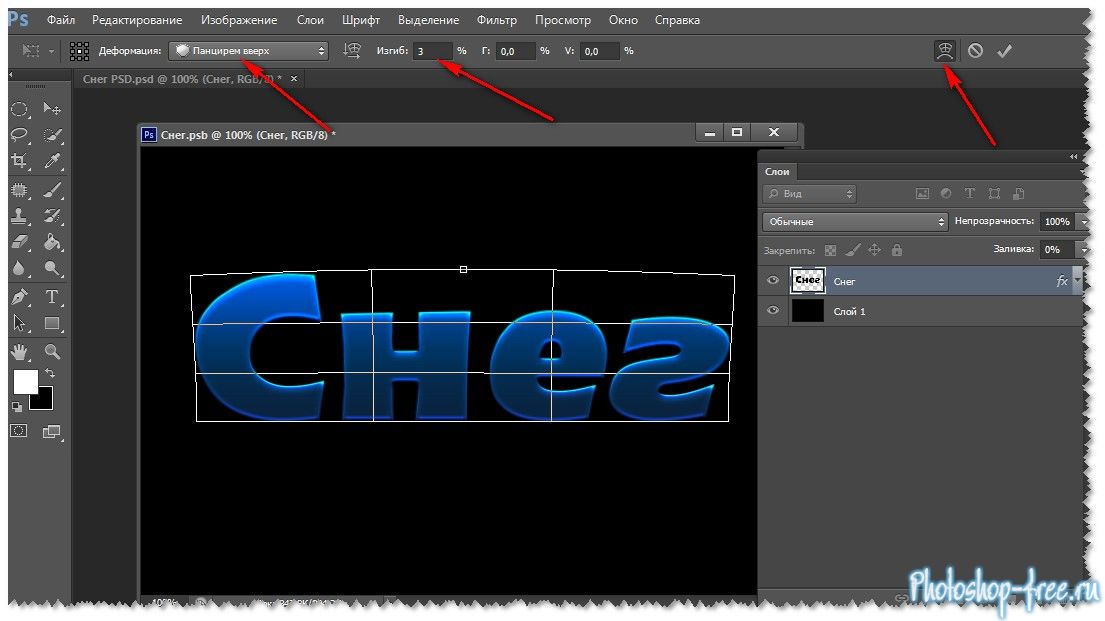Toggle between free transform and warp modes
Image resolution: width=1105 pixels, height=621 pixels.
(944, 51)
